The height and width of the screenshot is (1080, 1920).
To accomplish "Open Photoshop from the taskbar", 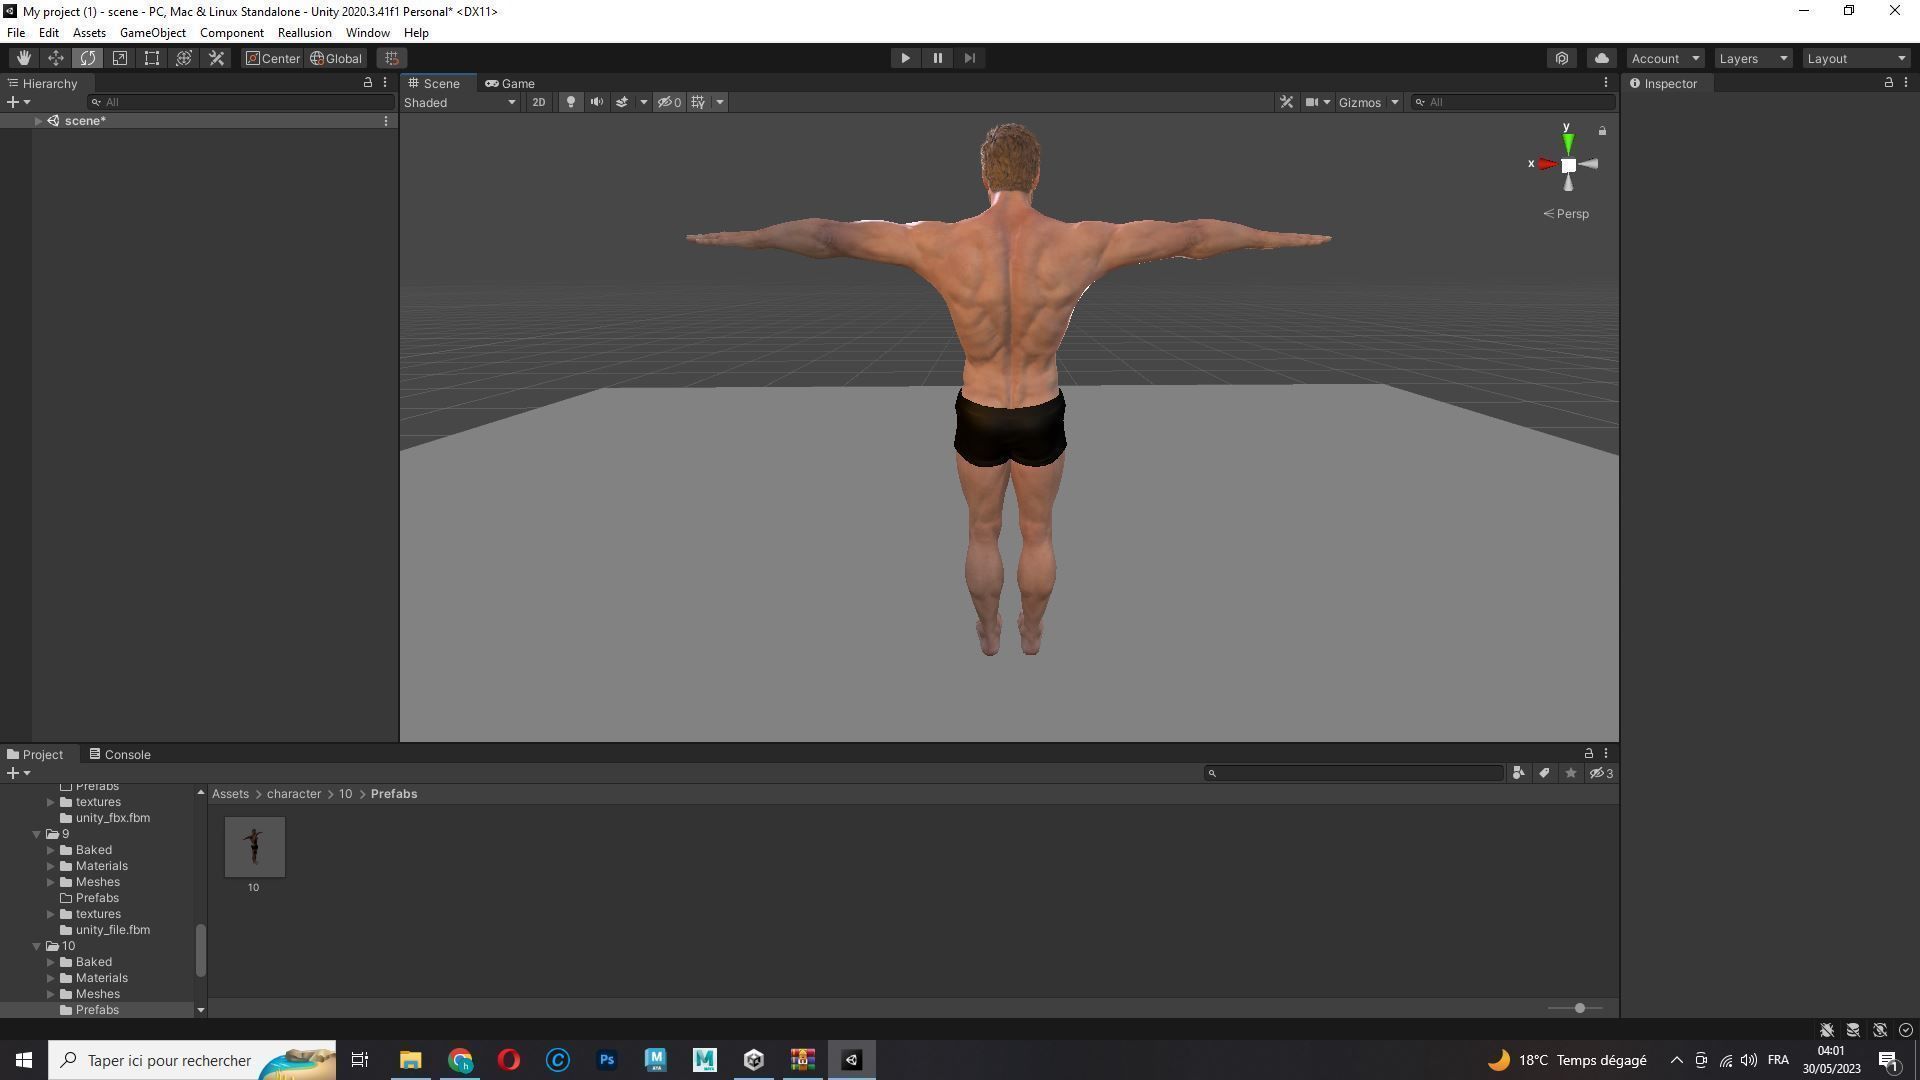I will 606,1060.
